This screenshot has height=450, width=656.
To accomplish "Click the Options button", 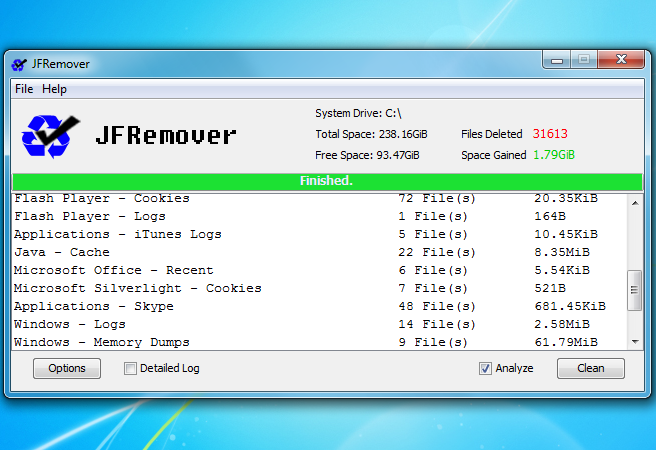I will tap(67, 368).
